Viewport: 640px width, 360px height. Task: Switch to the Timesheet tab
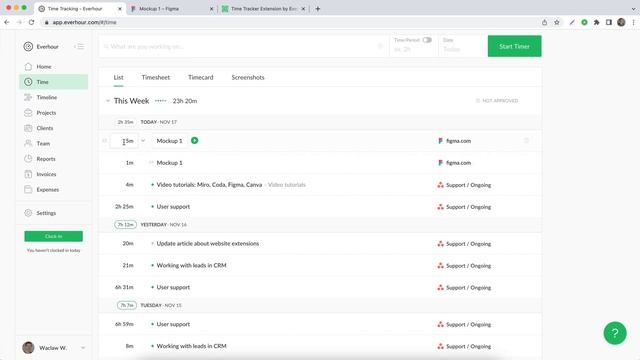coord(156,78)
